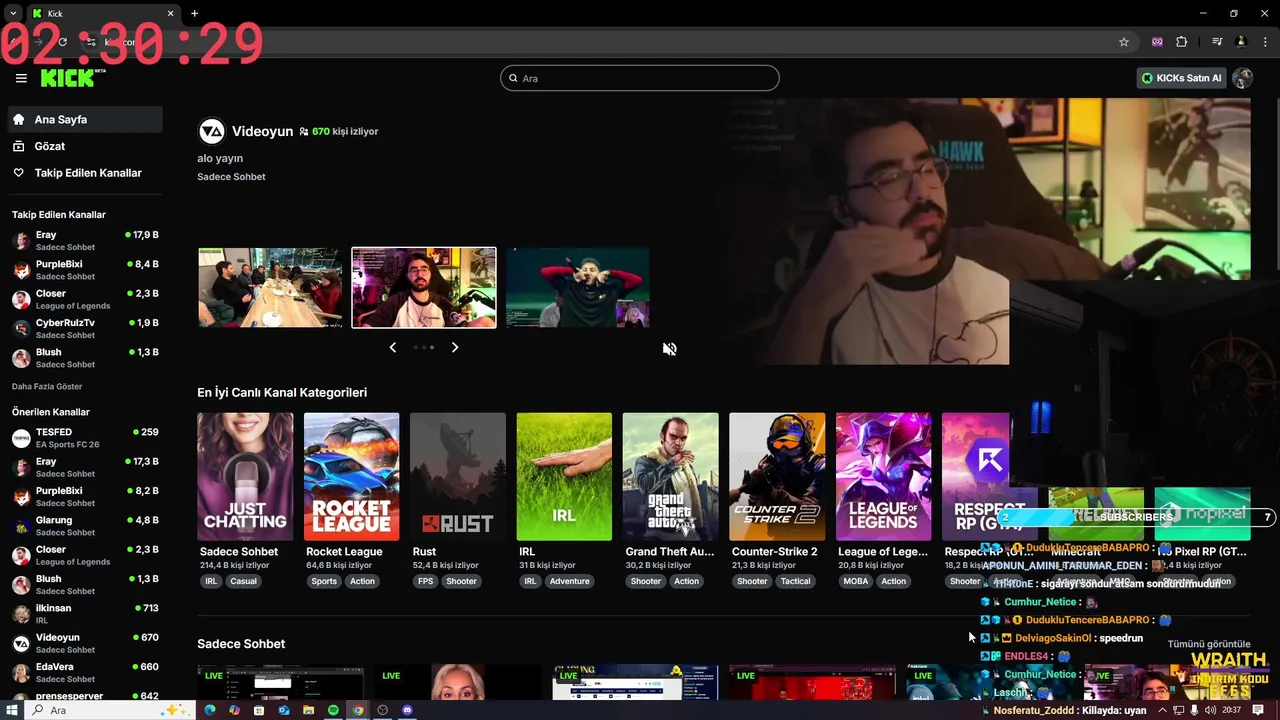This screenshot has width=1280, height=720.
Task: Open EdaVera recommended channel
Action: click(x=84, y=672)
